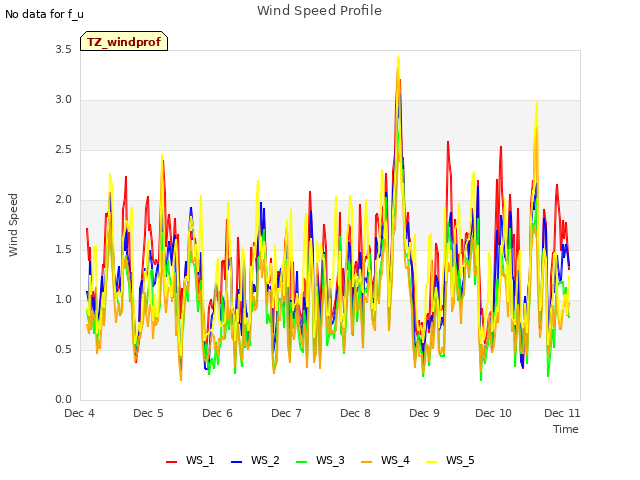Click the 0.0 y-axis tick label

63,400
